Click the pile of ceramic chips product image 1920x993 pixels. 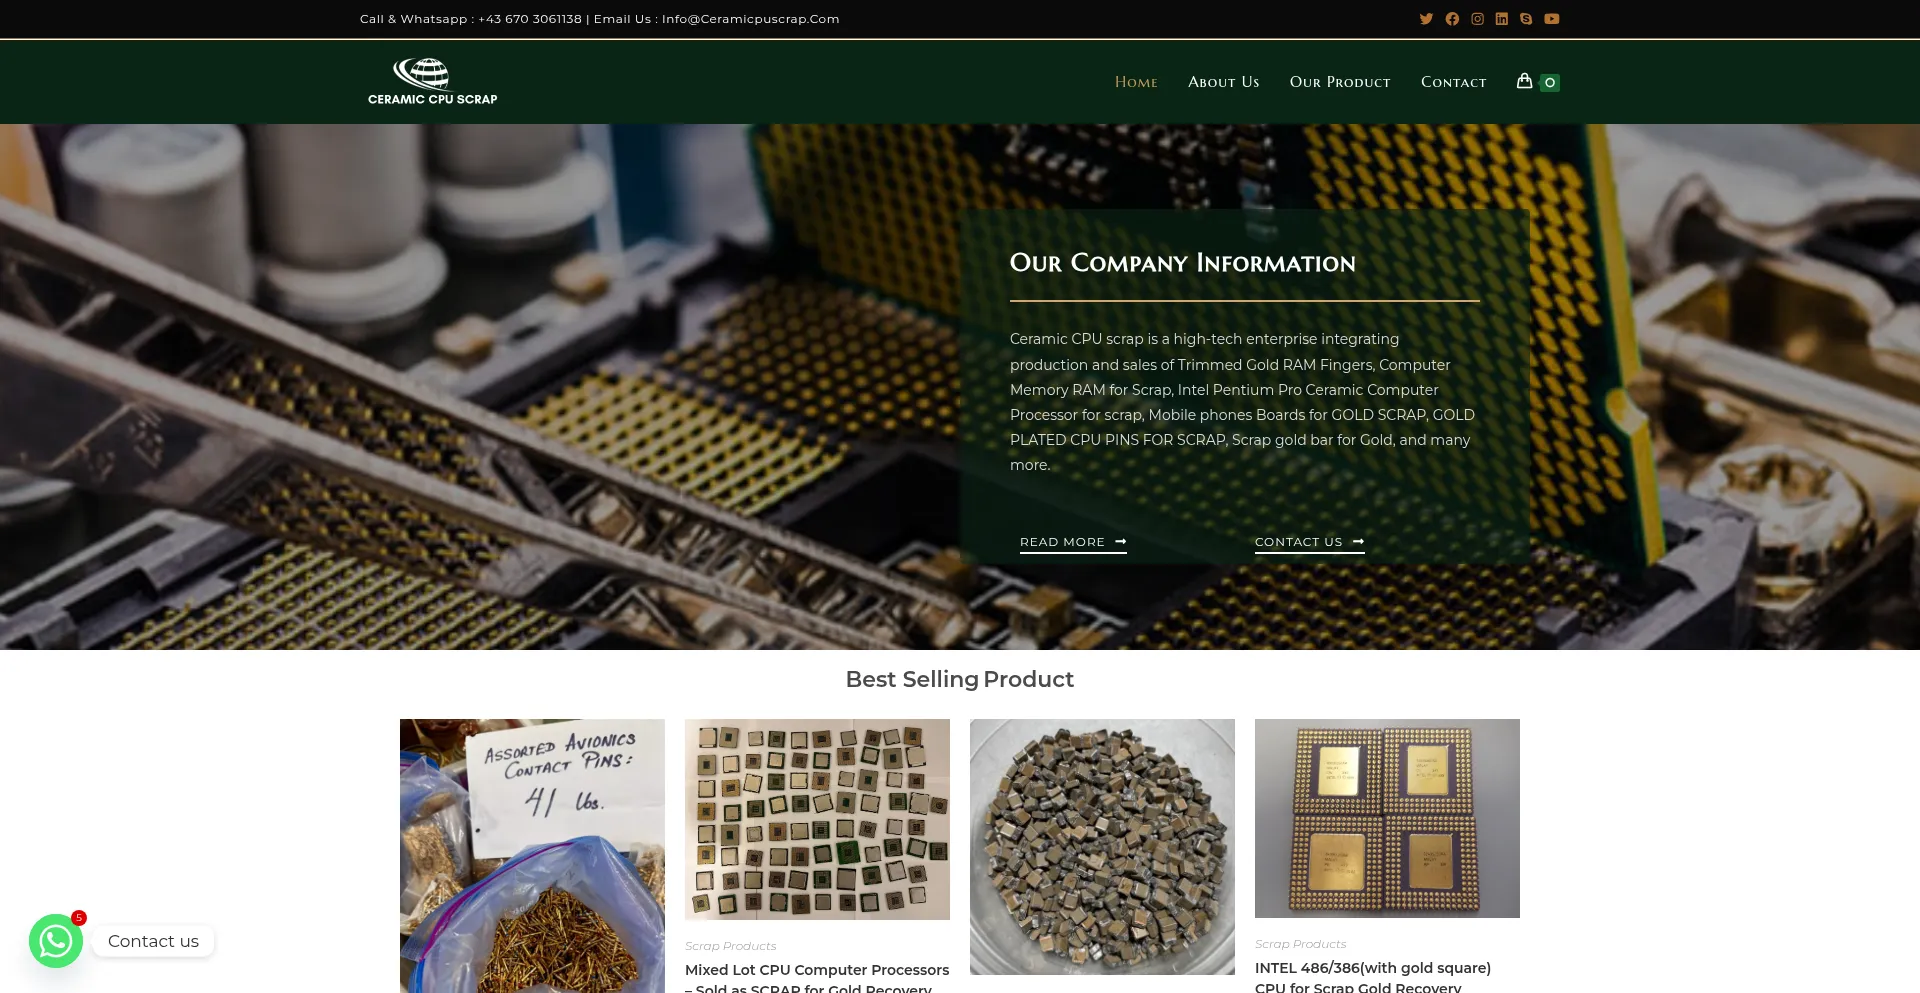point(1102,846)
